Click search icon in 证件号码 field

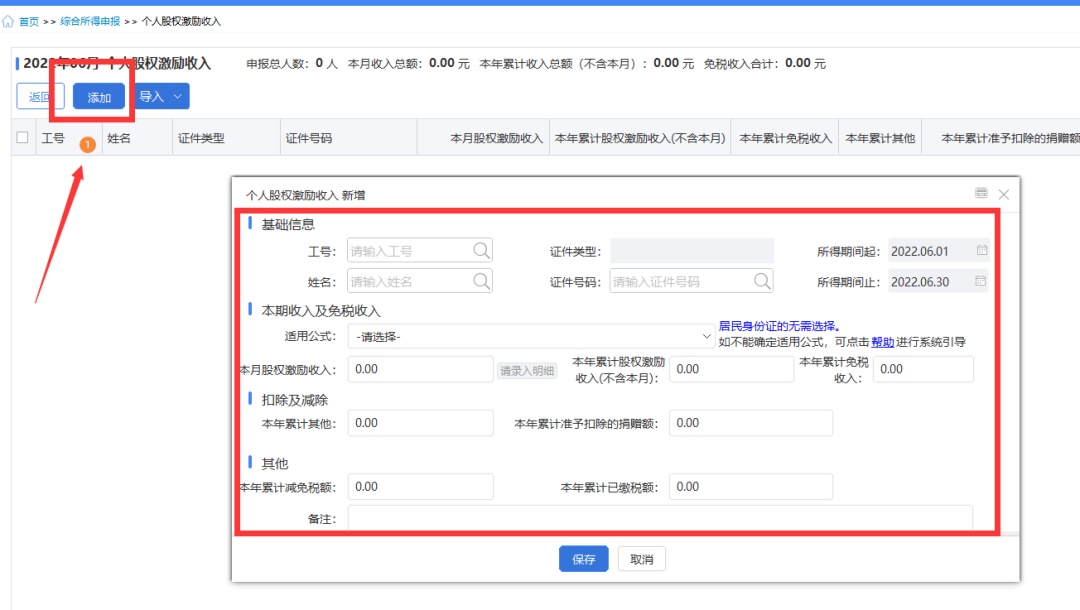coord(762,281)
